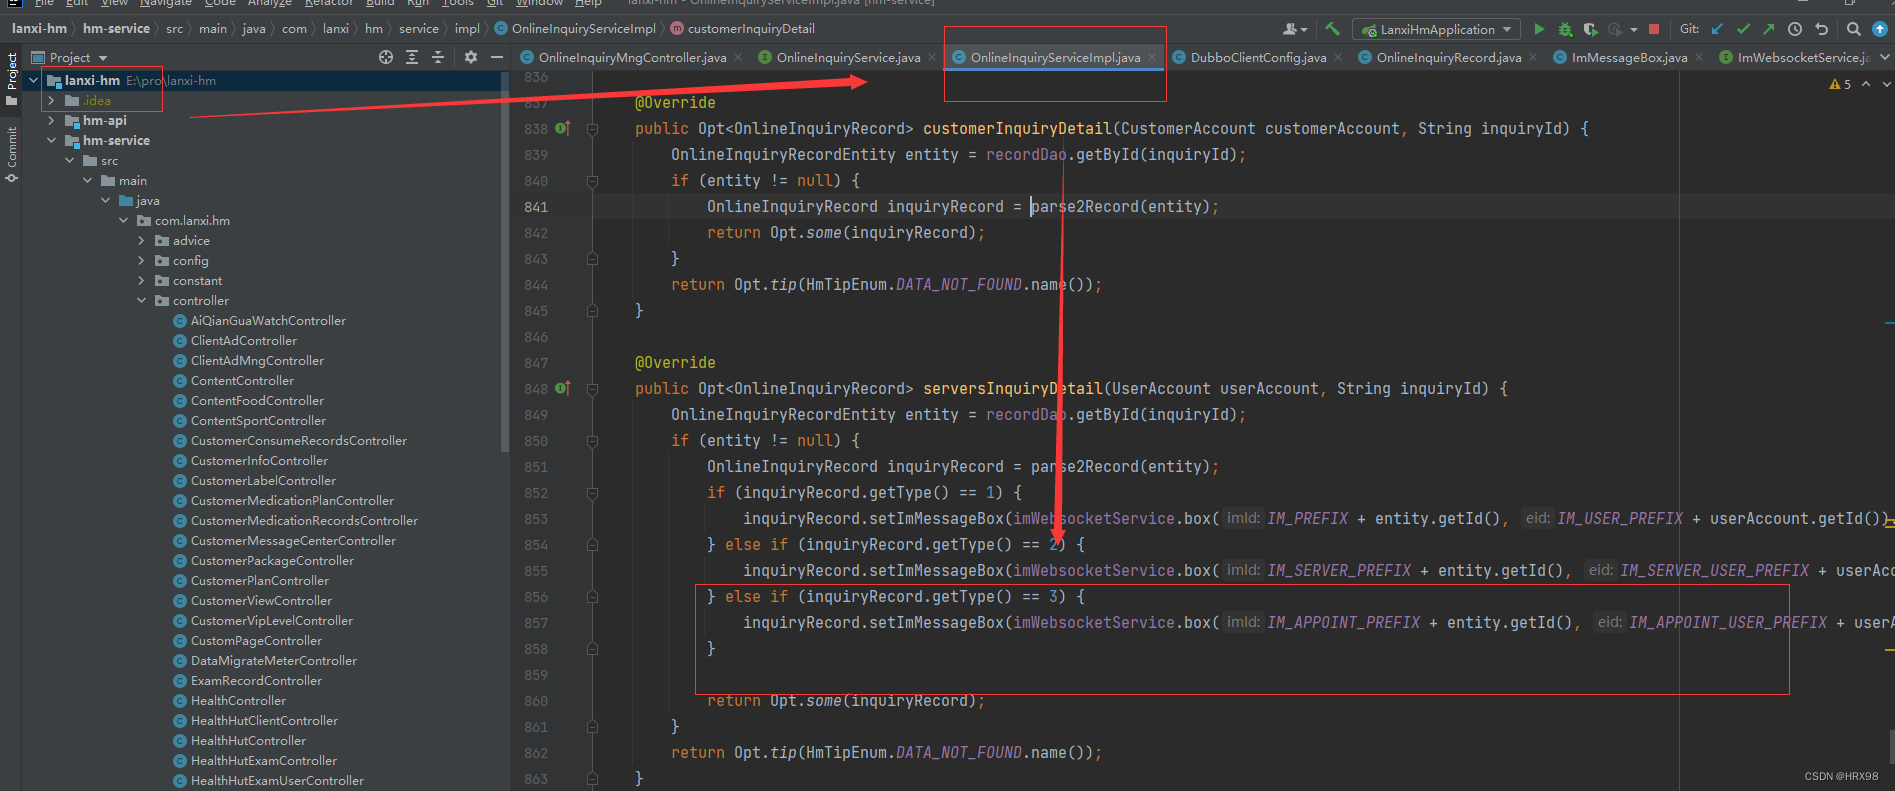Click OnlineInquiryServiceImpl in breadcrumb bar
Image resolution: width=1895 pixels, height=791 pixels.
584,28
